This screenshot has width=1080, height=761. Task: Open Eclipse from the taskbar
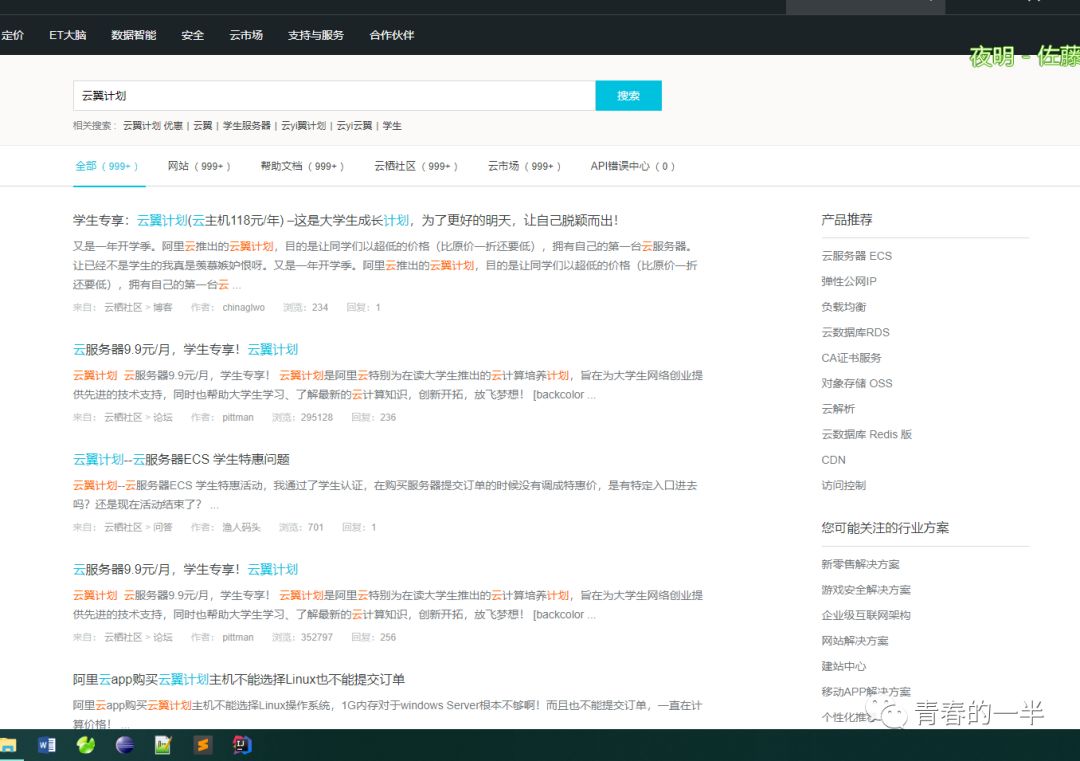tap(125, 745)
